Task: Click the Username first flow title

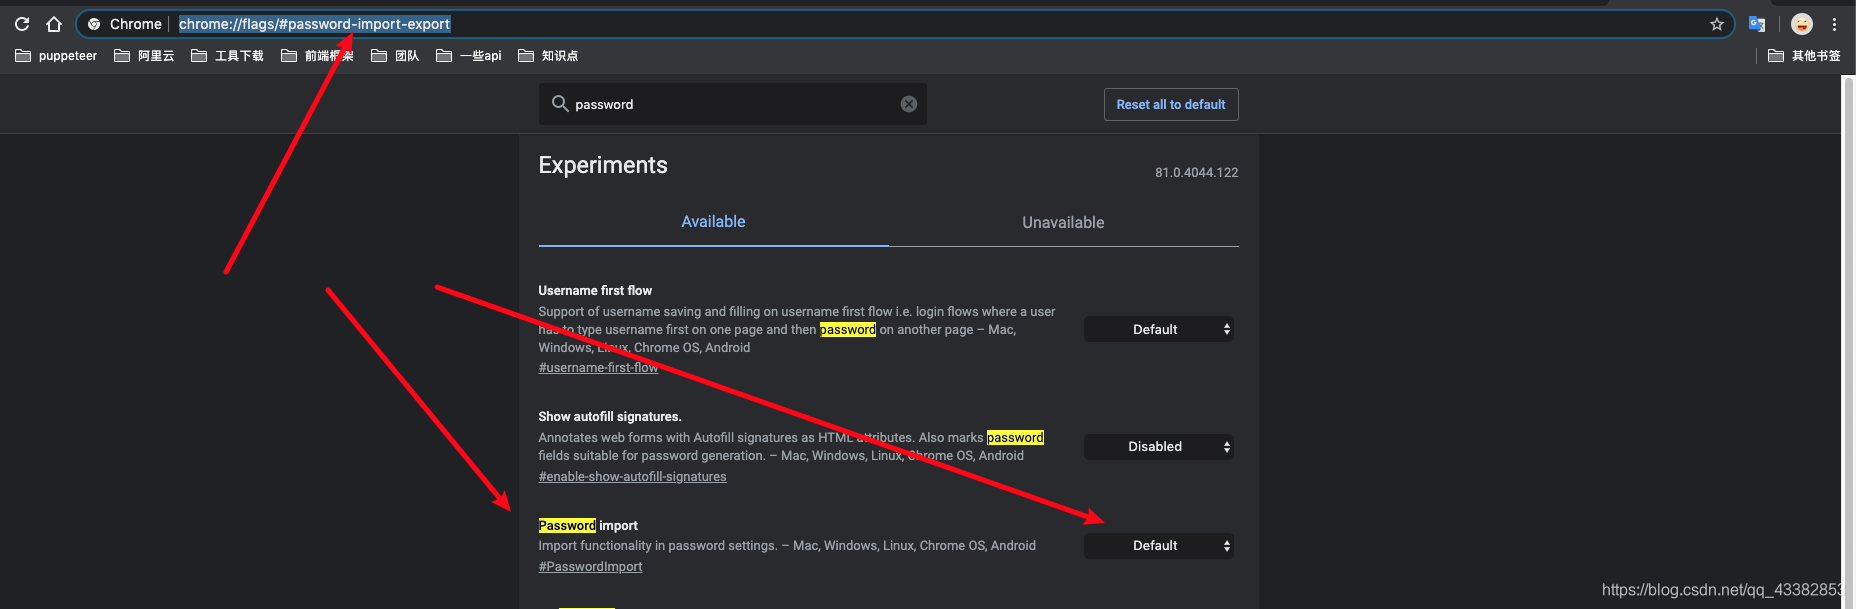Action: click(x=595, y=291)
